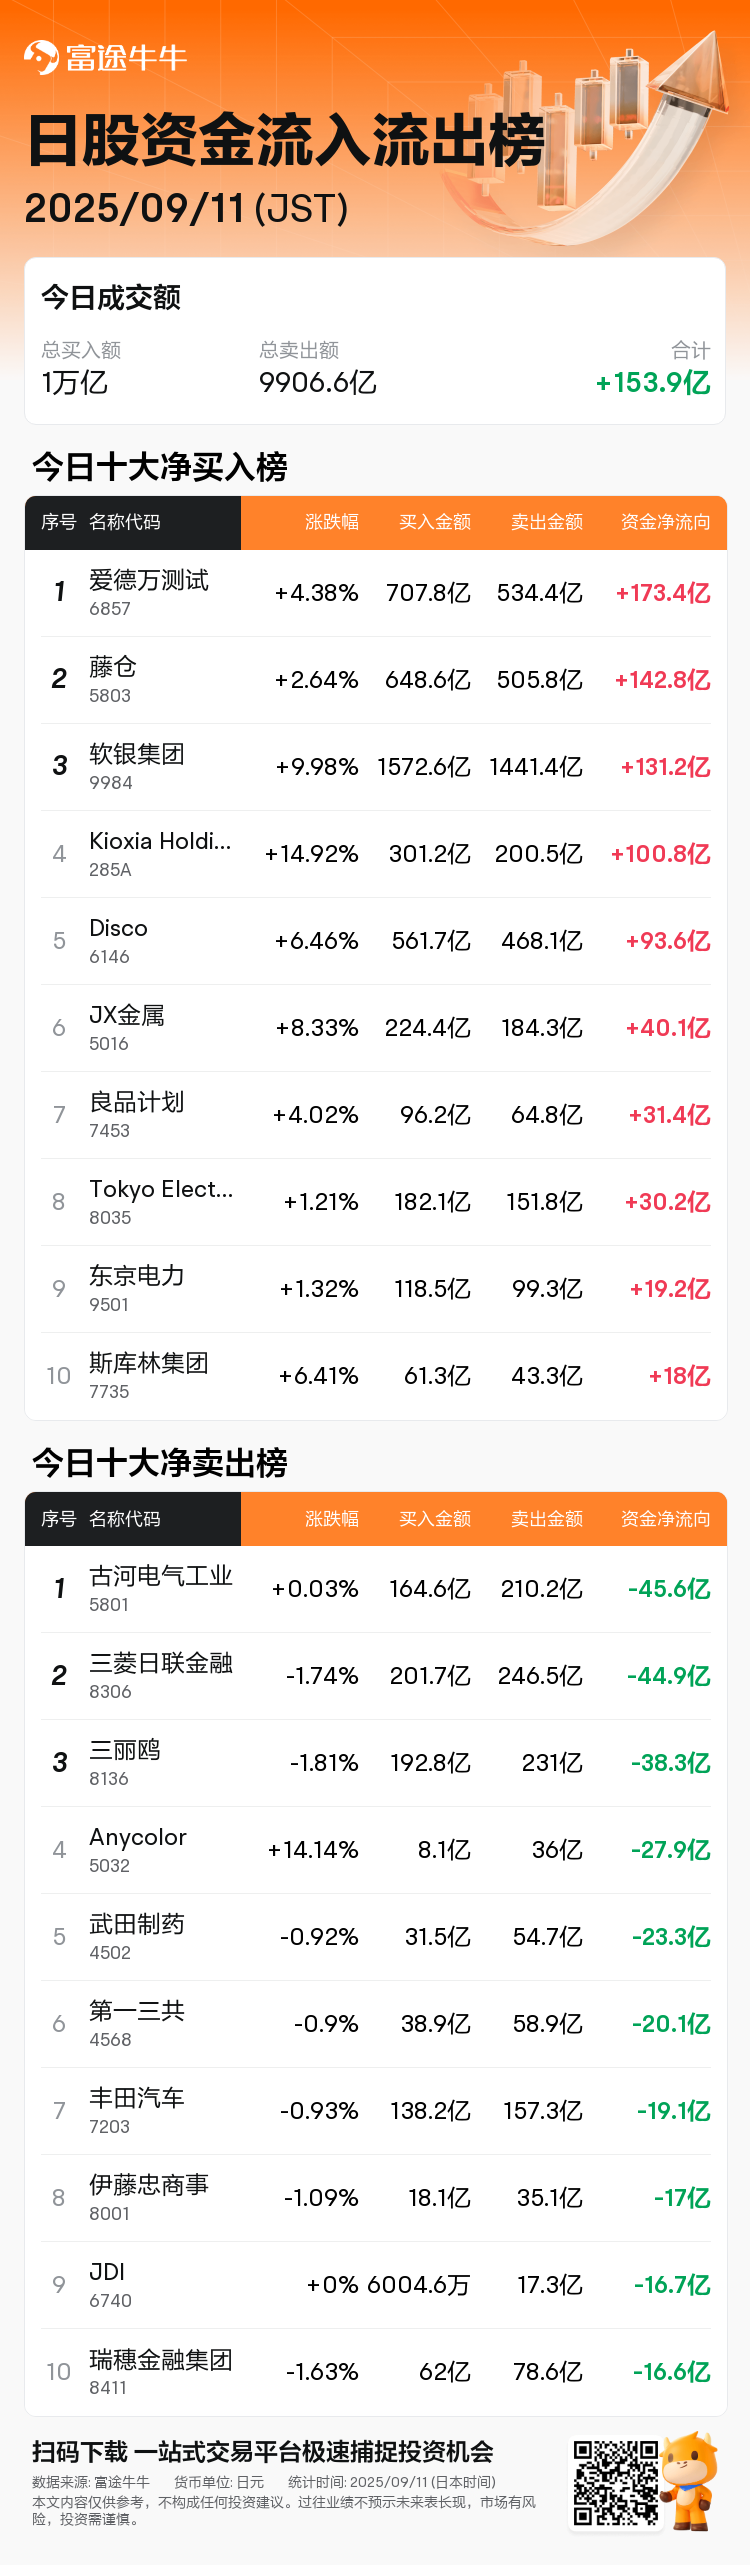Viewport: 750px width, 2565px height.
Task: Click the +173.4亿 net inflow figure
Action: (663, 593)
